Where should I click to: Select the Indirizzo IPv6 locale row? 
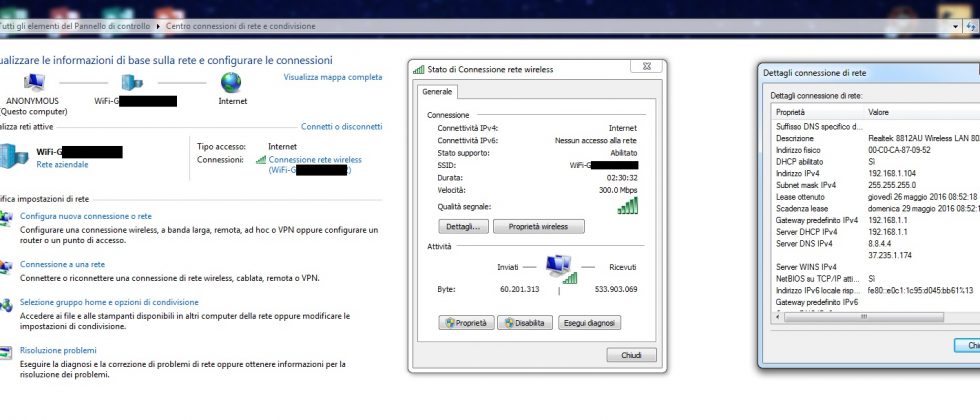click(876, 291)
